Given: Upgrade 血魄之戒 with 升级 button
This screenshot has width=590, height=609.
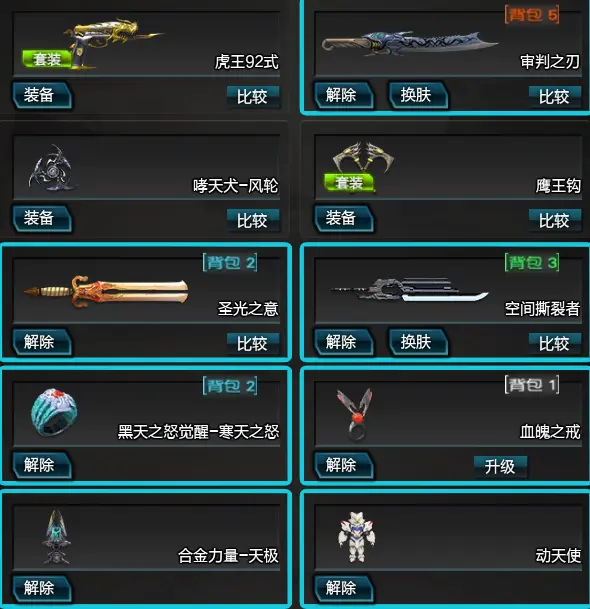Looking at the screenshot, I should [500, 466].
